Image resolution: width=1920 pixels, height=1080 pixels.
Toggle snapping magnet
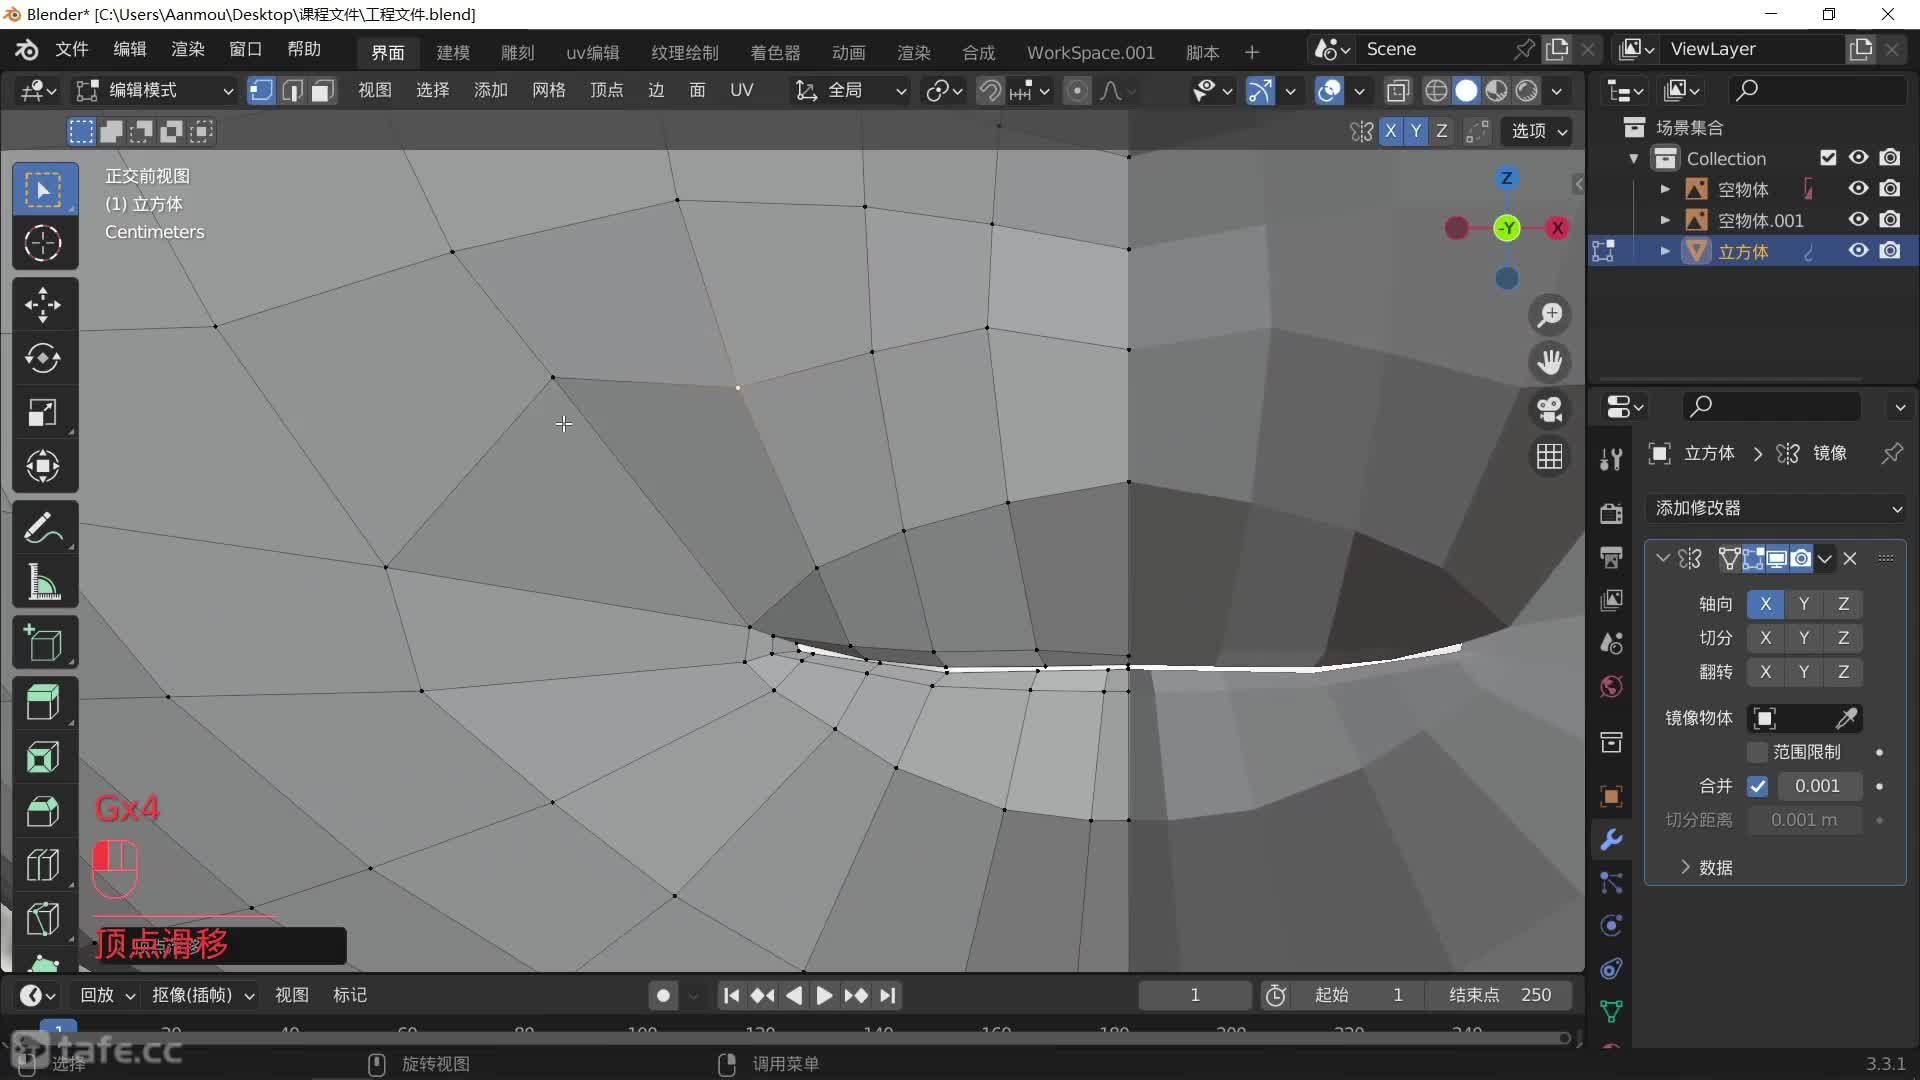point(990,91)
